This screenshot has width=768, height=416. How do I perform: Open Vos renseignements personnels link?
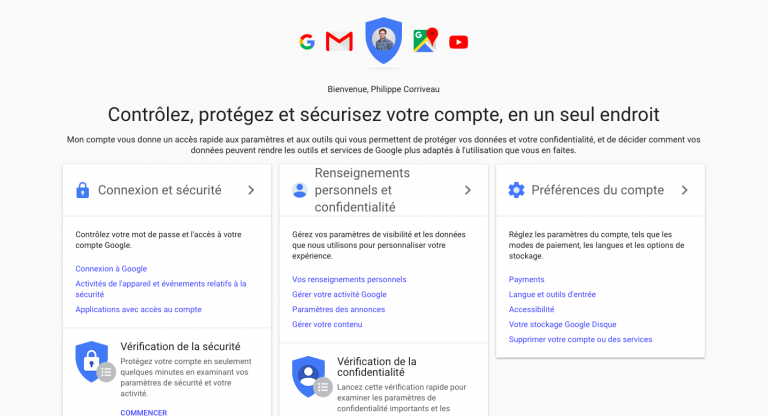coord(349,279)
